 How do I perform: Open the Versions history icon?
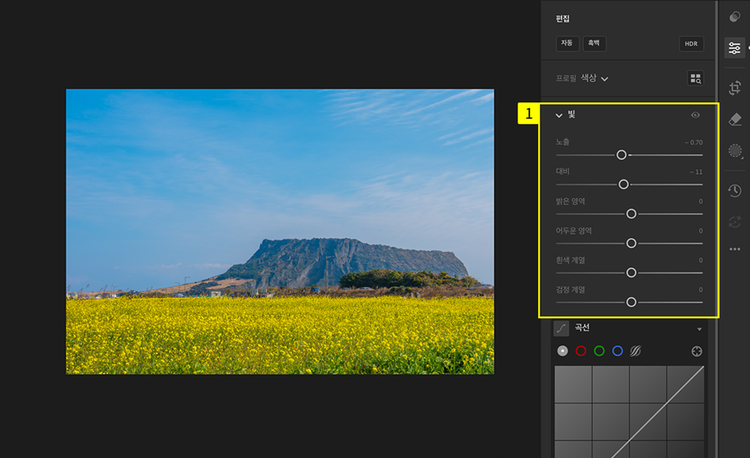point(735,190)
